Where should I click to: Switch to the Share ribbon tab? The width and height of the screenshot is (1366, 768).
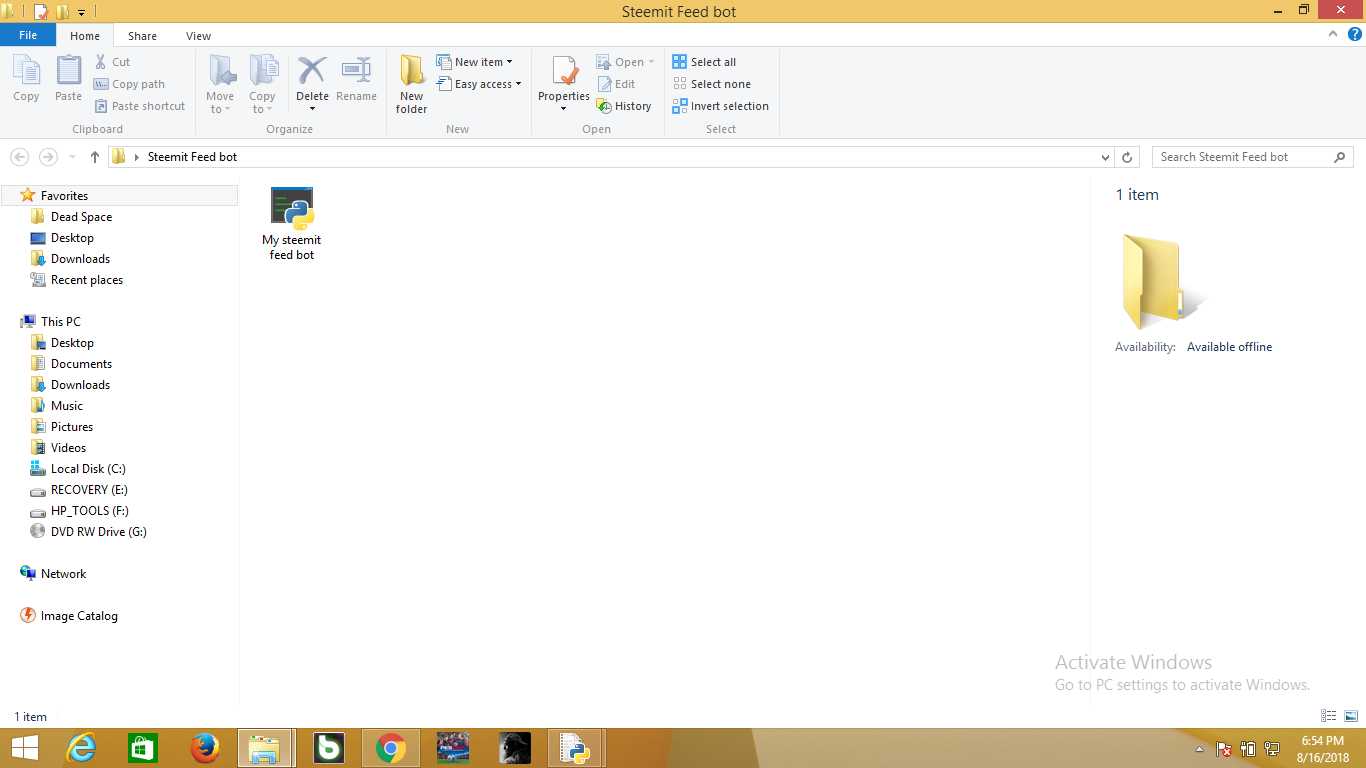(x=142, y=36)
